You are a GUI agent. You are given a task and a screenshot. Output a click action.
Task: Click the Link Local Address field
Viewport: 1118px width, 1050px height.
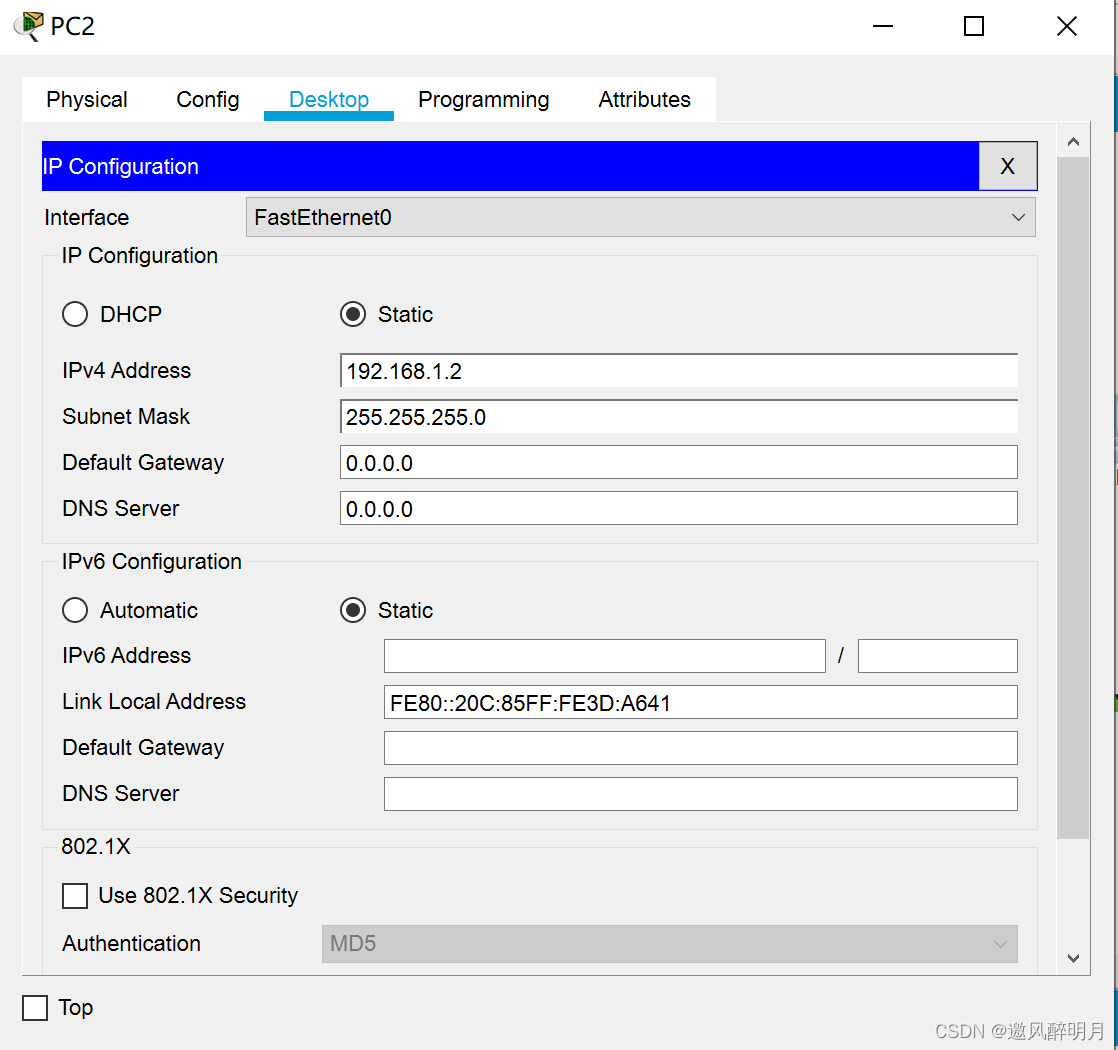point(701,702)
